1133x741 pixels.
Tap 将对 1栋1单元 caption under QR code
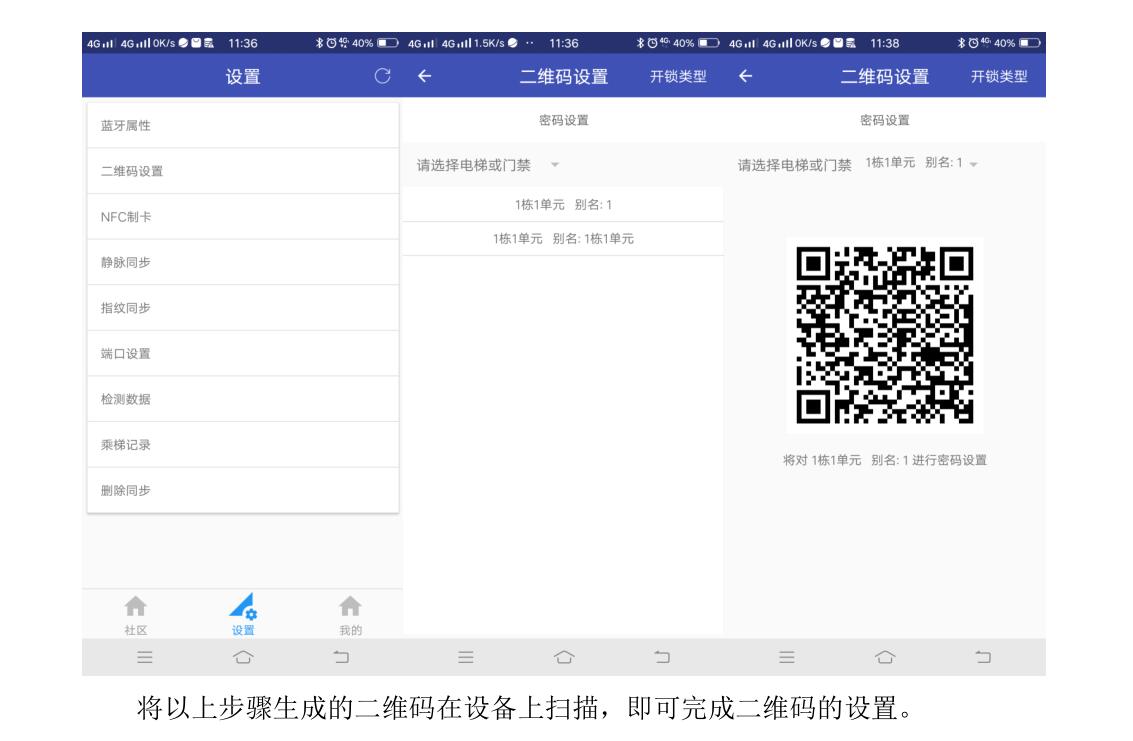click(885, 460)
